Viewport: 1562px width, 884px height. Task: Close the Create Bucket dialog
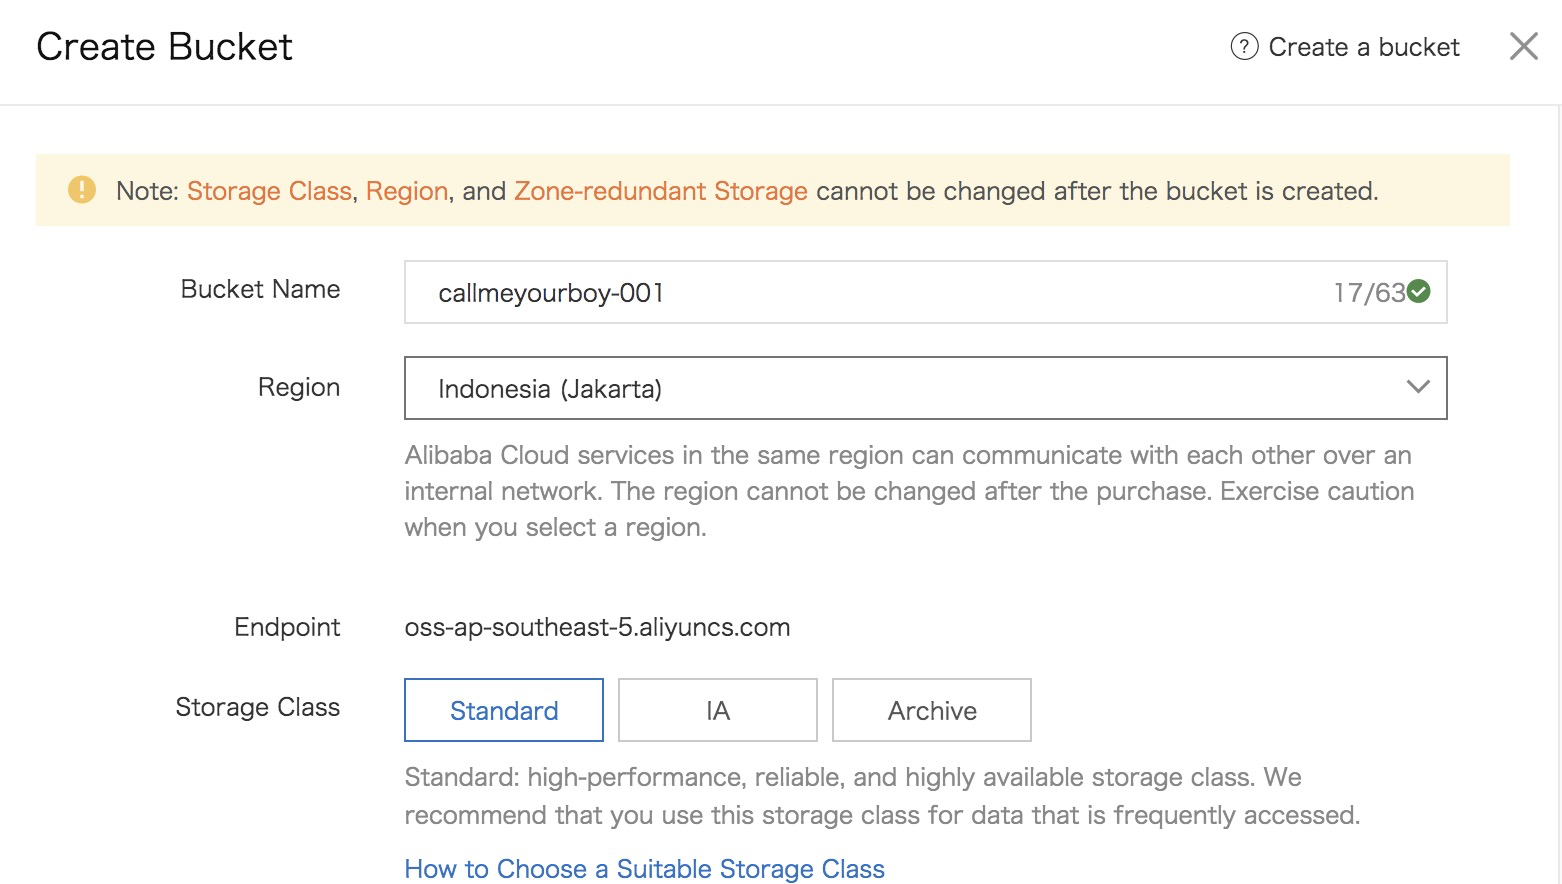click(1523, 46)
